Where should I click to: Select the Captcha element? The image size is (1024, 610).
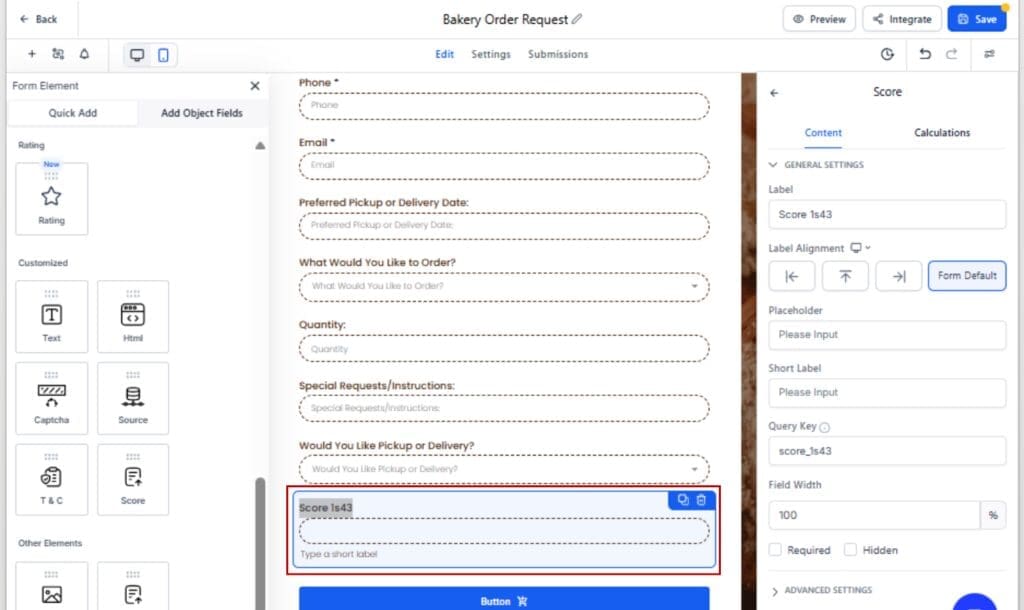click(51, 398)
